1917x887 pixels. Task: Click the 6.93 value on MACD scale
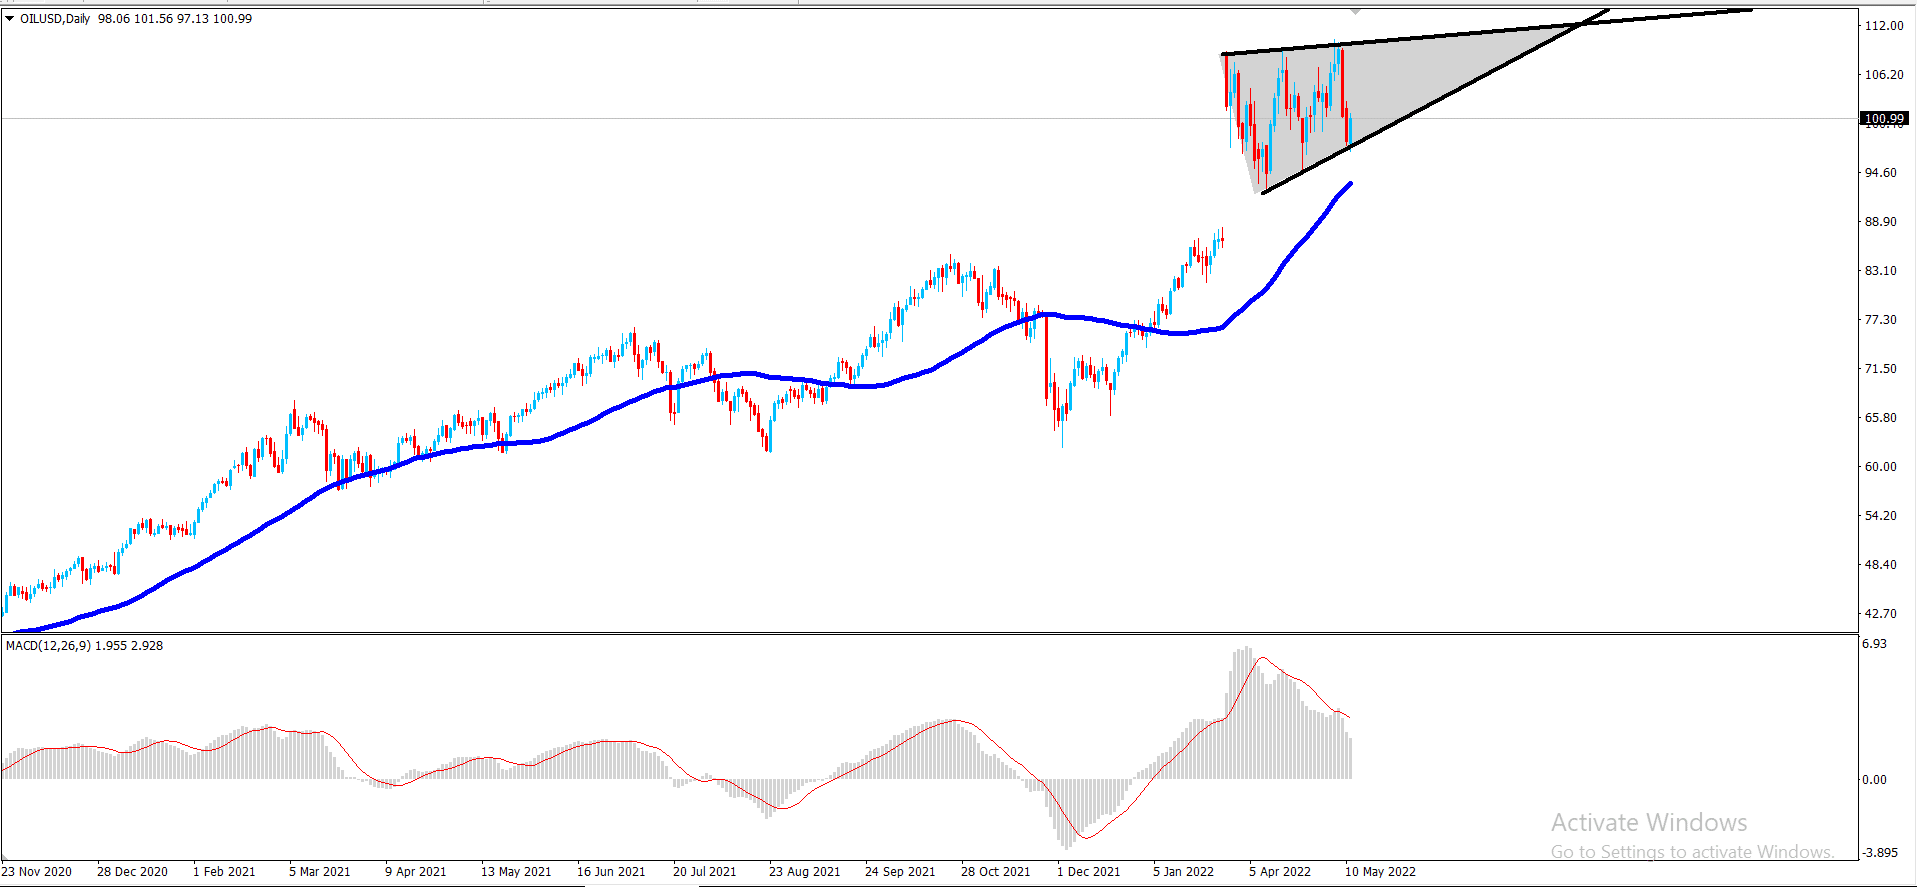[1874, 644]
